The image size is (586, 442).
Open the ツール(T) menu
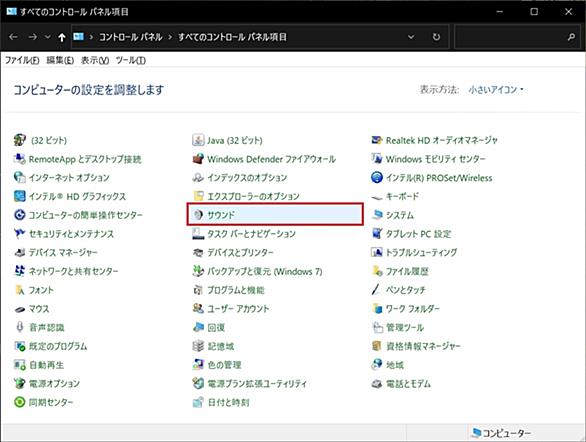point(130,60)
